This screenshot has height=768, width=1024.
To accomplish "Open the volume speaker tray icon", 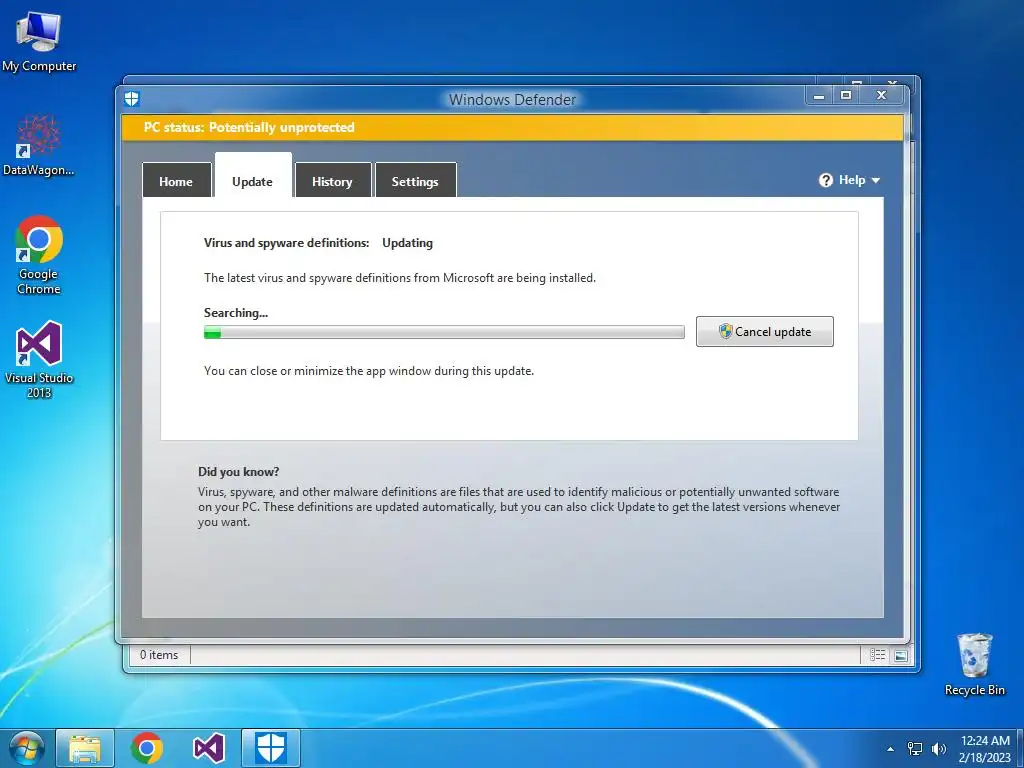I will (939, 749).
